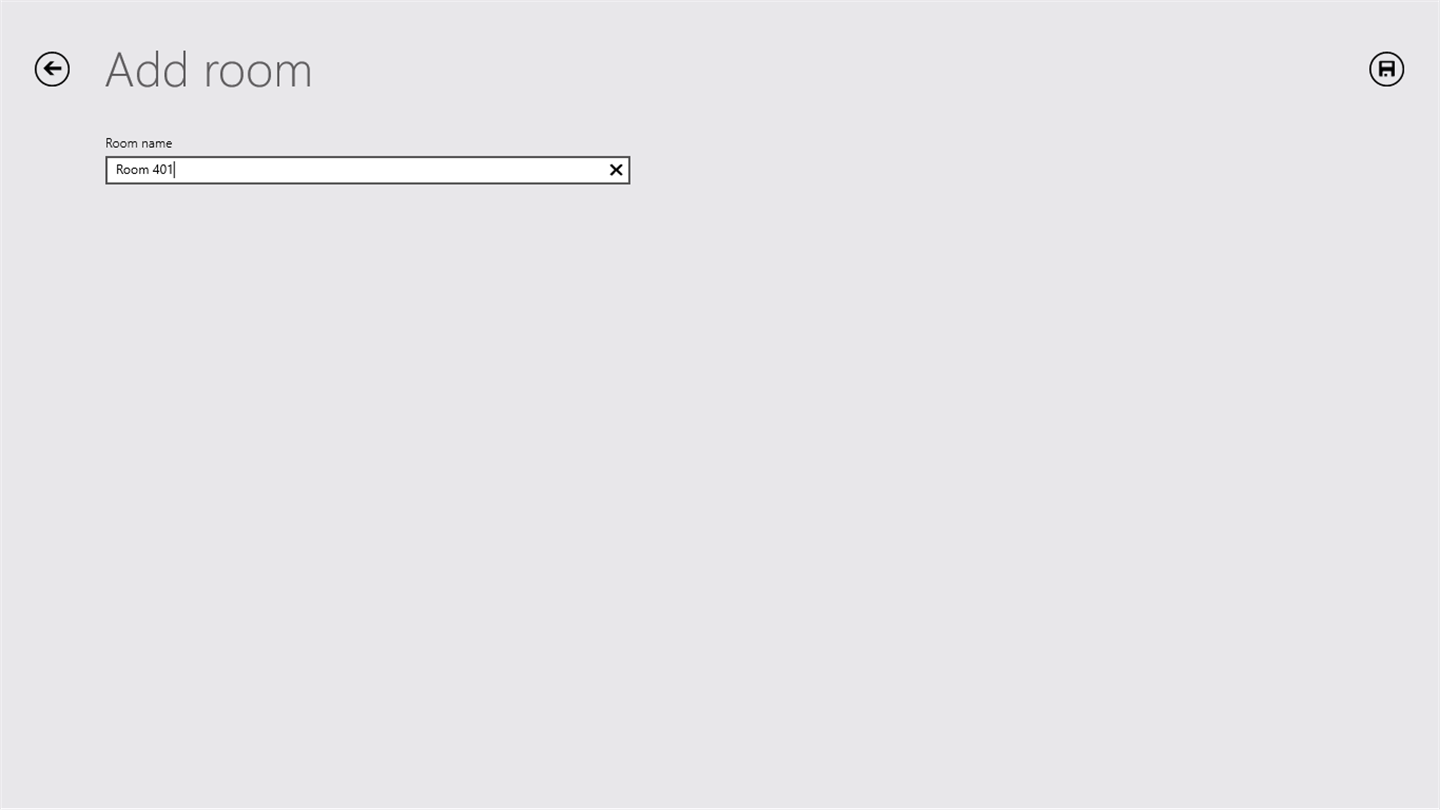Screen dimensions: 1440x810
Task: Hit the left-pointing arrow beside Add room
Action: point(52,69)
